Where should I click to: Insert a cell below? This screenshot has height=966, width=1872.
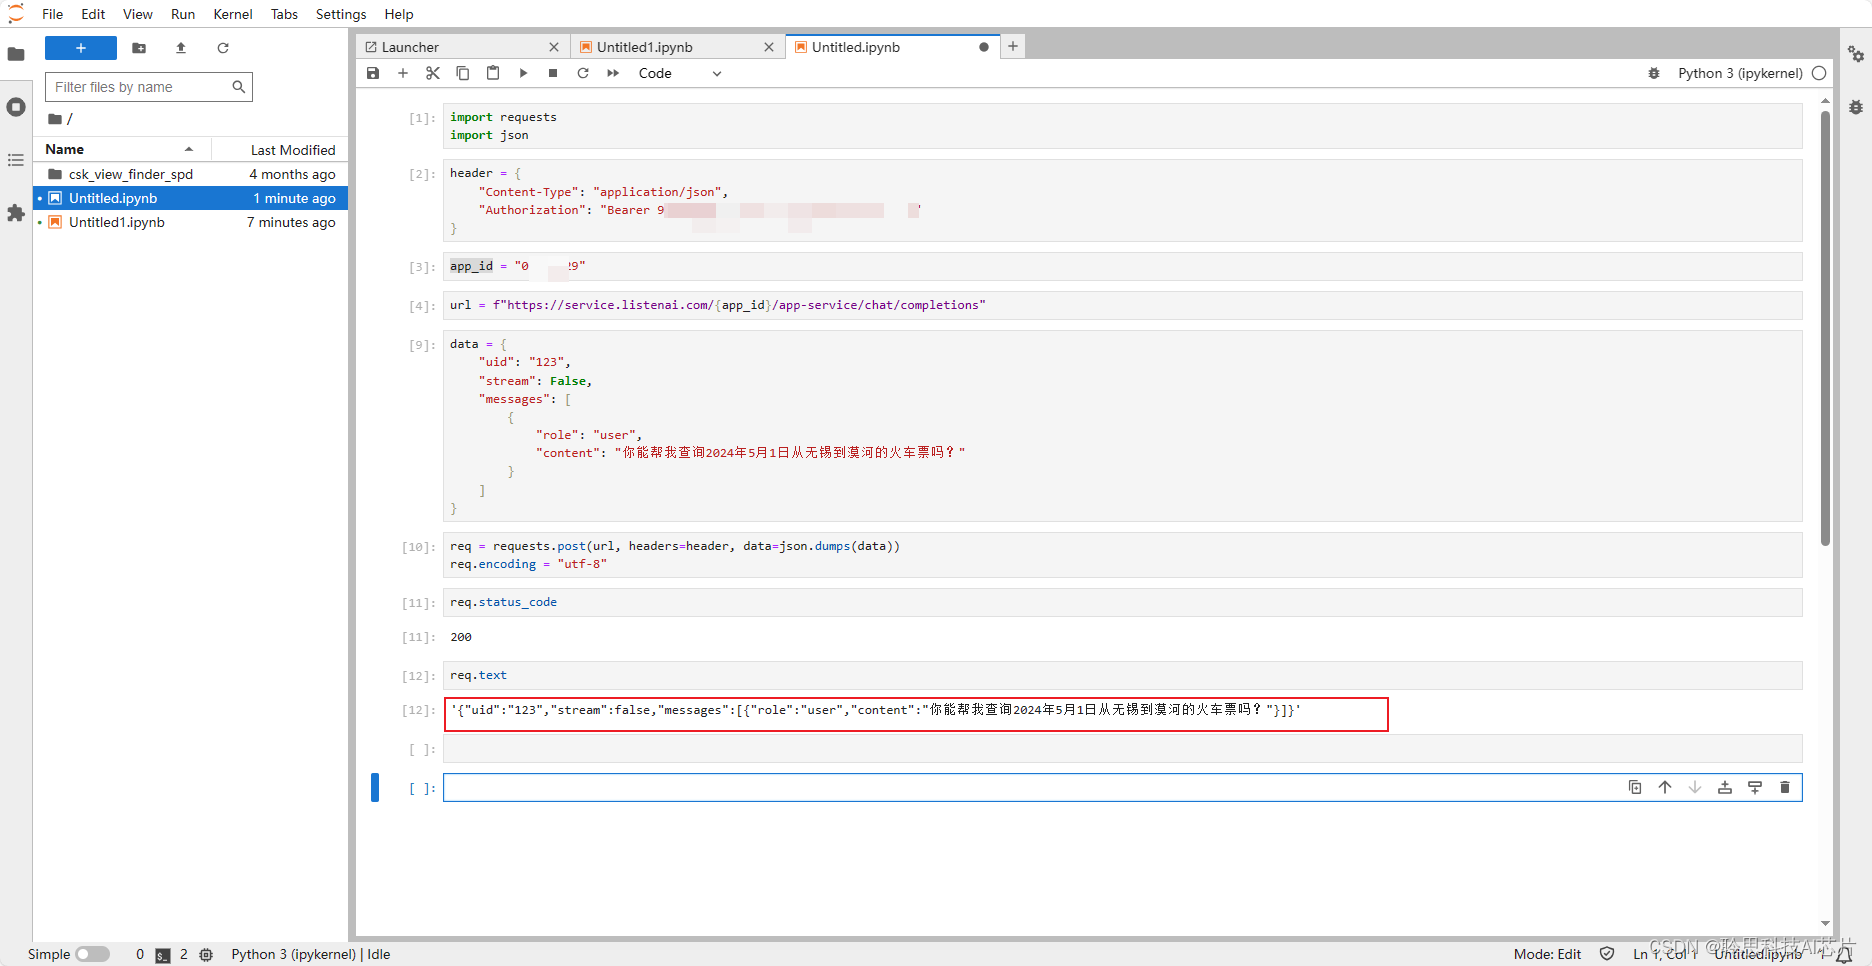click(403, 73)
